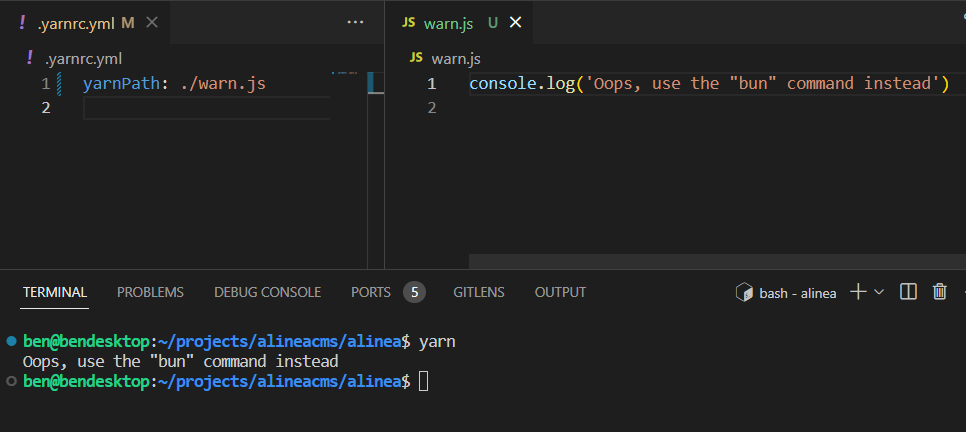
Task: Open the left editor group's more actions ellipsis
Action: (355, 23)
